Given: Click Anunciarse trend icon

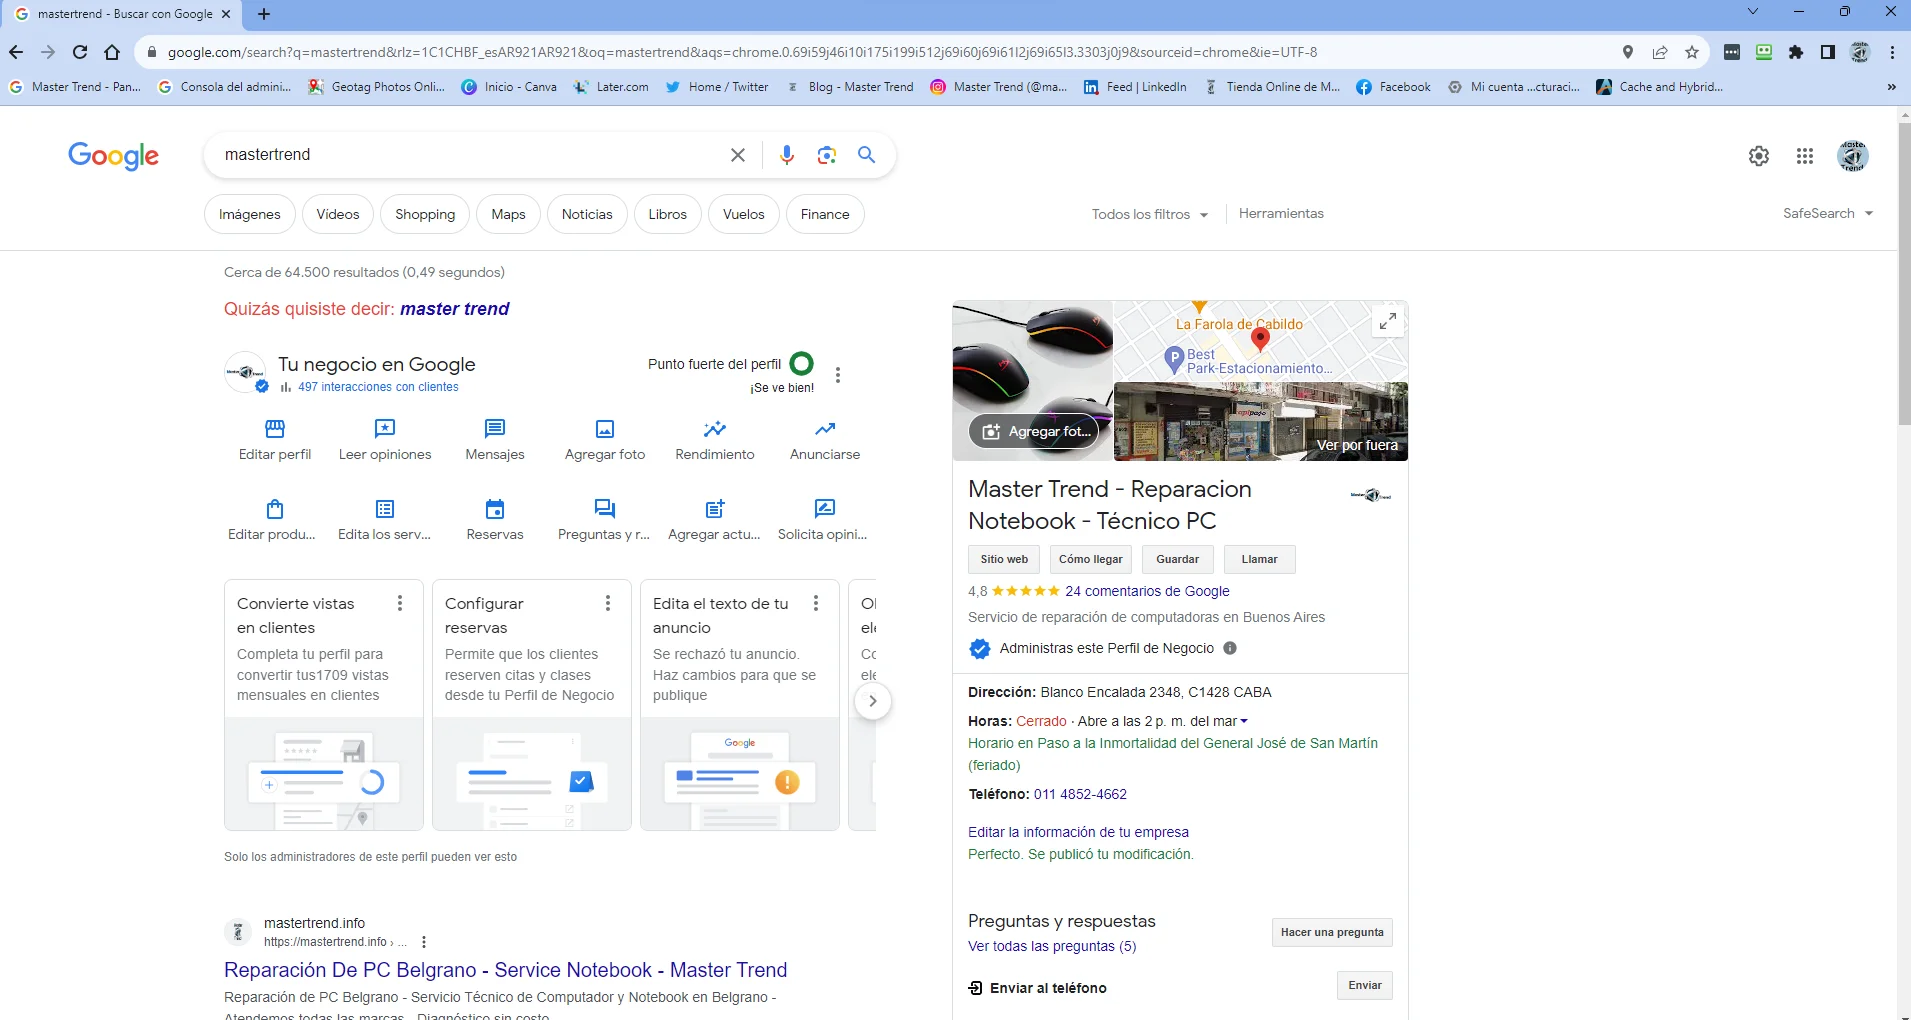Looking at the screenshot, I should click(x=825, y=429).
